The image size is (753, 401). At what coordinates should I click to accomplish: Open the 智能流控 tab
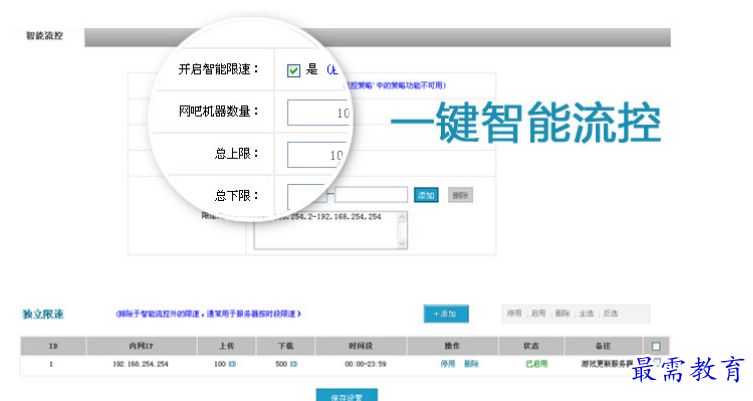click(x=44, y=36)
